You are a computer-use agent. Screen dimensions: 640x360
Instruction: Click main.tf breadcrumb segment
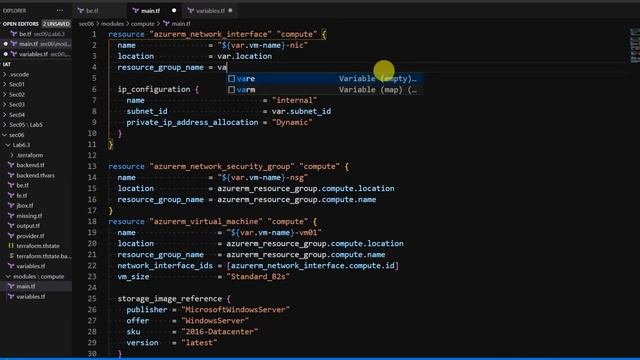pyautogui.click(x=180, y=24)
